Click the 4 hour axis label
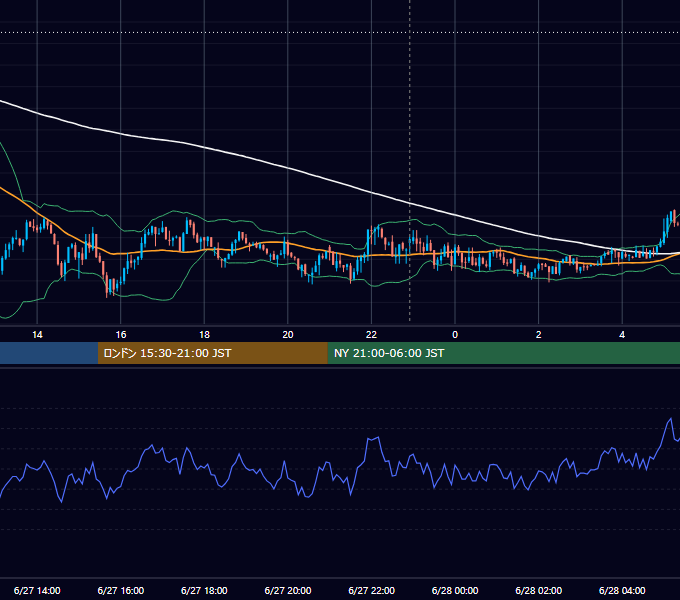Viewport: 680px width, 600px height. pos(622,335)
